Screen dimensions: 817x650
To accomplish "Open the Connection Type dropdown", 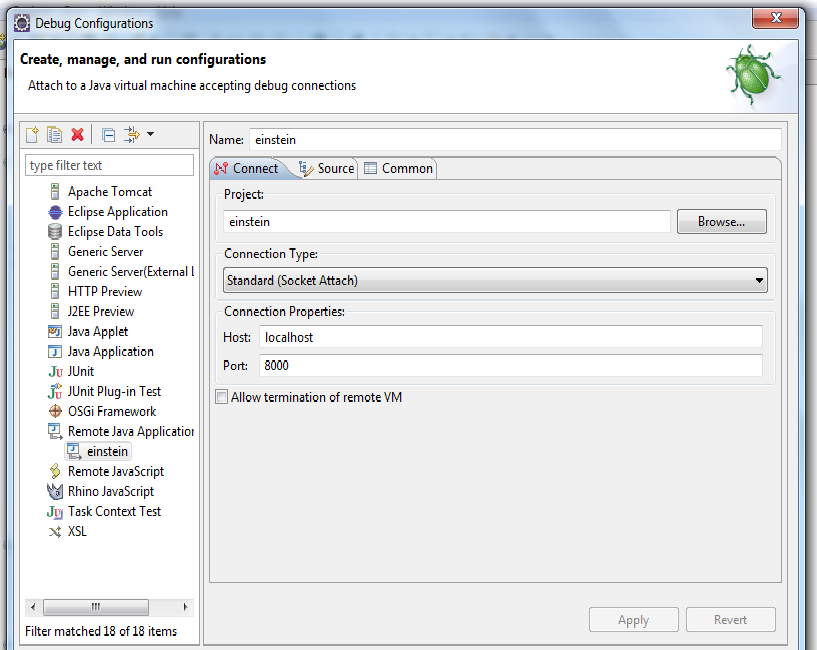I will coord(495,280).
